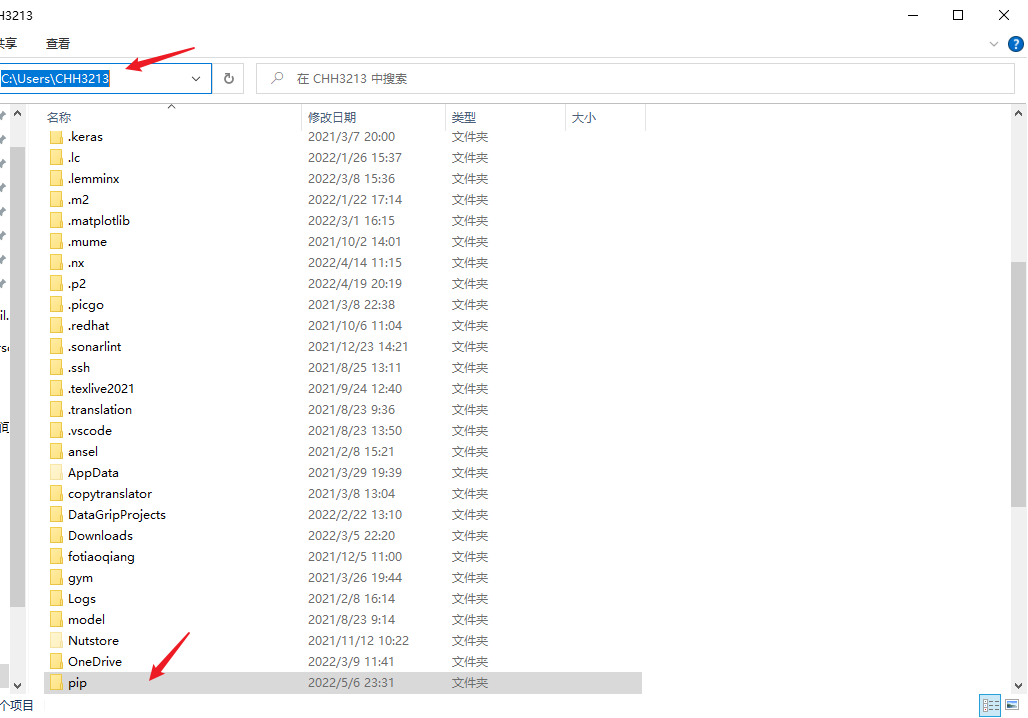
Task: Select the .m2 folder icon
Action: point(57,200)
